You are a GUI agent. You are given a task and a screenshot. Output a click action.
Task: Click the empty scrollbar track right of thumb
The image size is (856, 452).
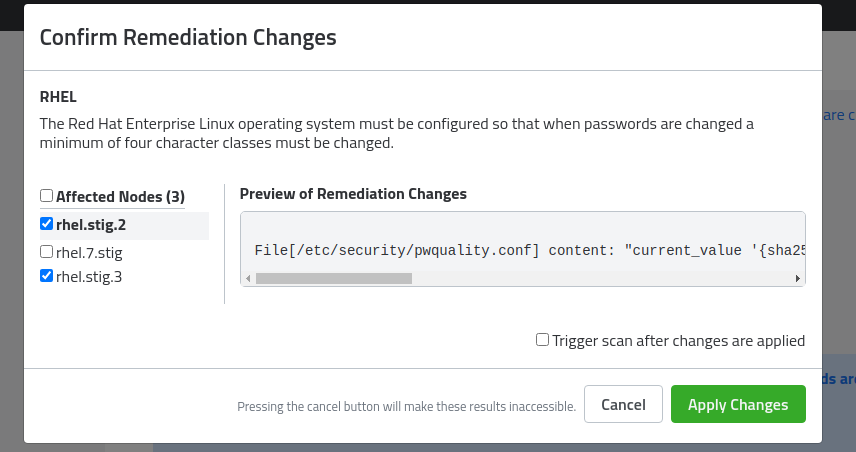[602, 278]
